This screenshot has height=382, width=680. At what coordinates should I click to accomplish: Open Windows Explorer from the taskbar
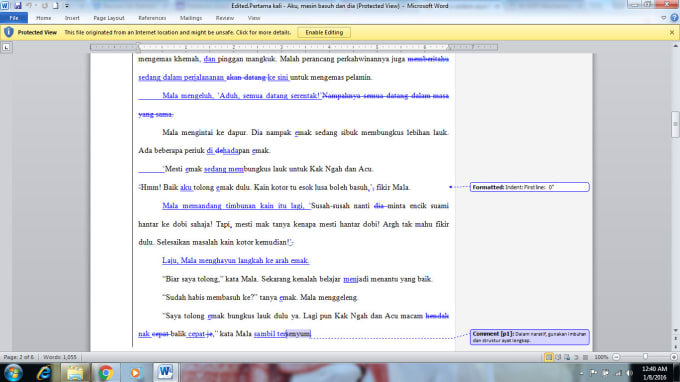coord(75,373)
